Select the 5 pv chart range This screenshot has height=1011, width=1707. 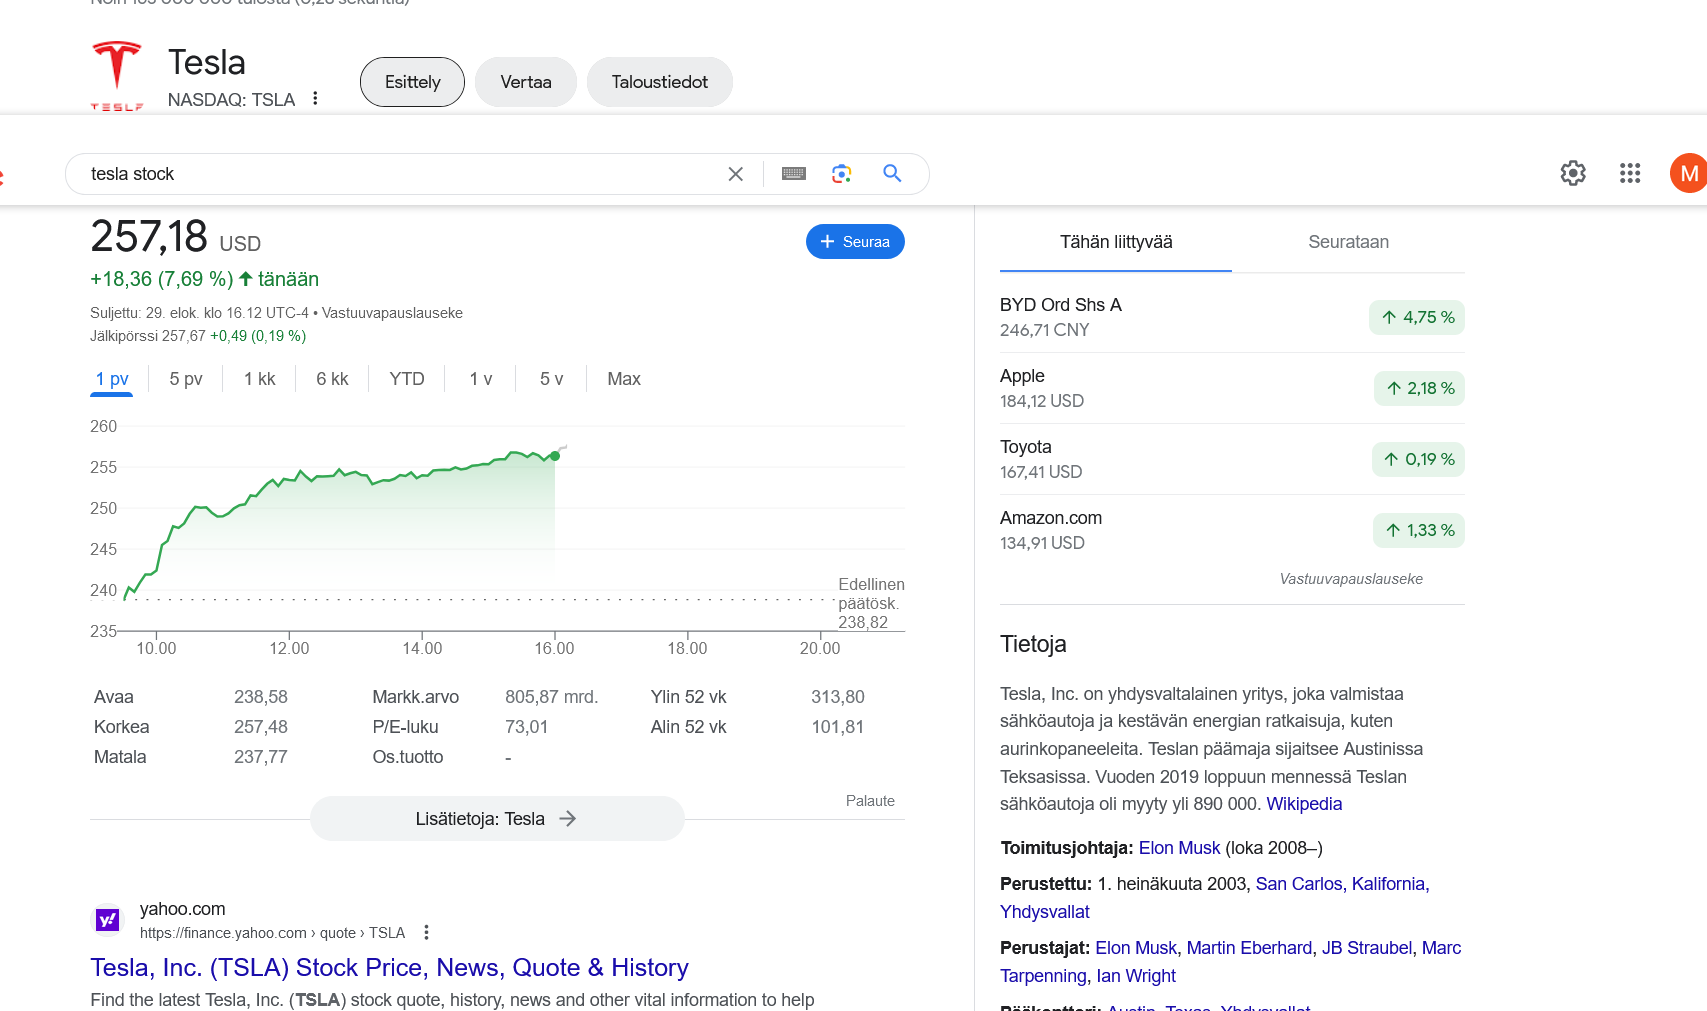(186, 379)
